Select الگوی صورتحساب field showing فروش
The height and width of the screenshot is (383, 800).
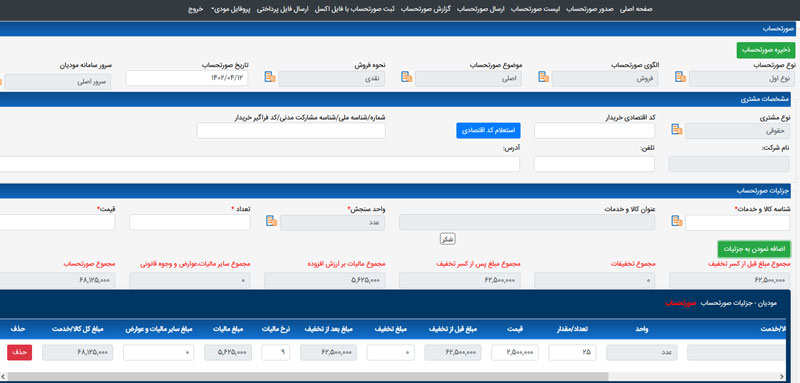pyautogui.click(x=605, y=79)
